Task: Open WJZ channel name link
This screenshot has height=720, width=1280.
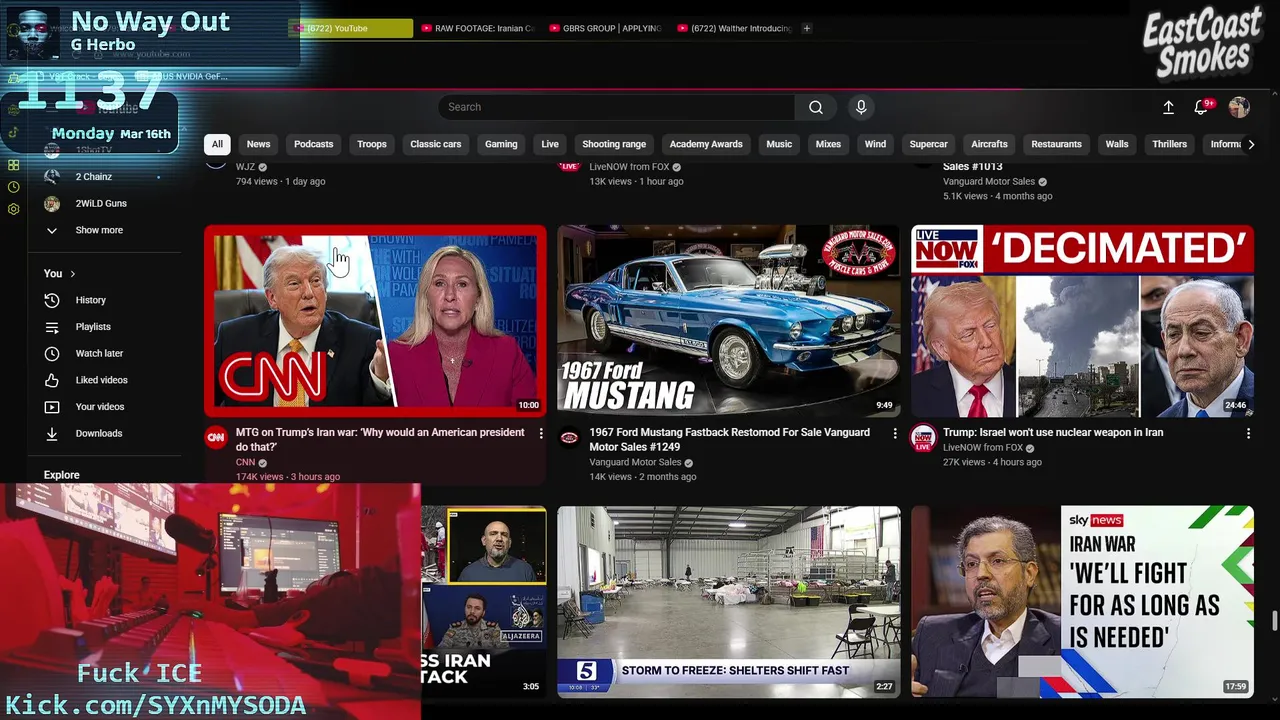Action: tap(245, 167)
